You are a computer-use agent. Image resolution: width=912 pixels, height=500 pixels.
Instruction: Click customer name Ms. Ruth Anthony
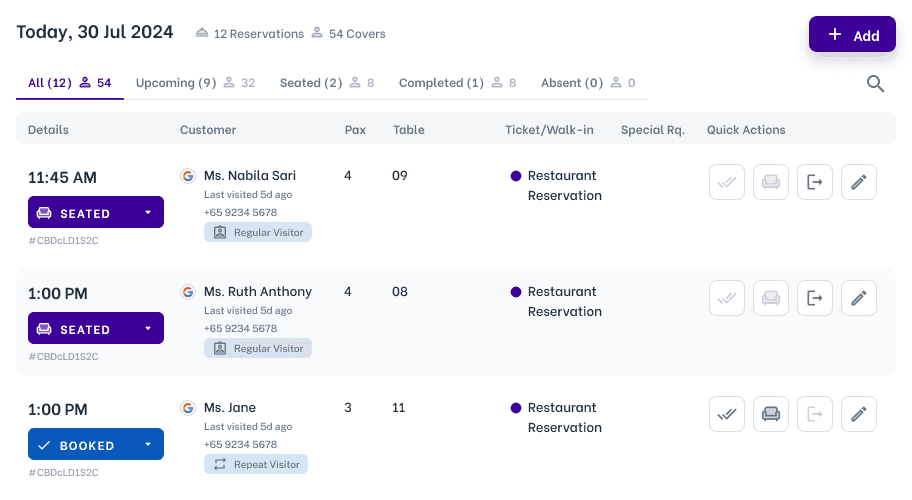(258, 291)
